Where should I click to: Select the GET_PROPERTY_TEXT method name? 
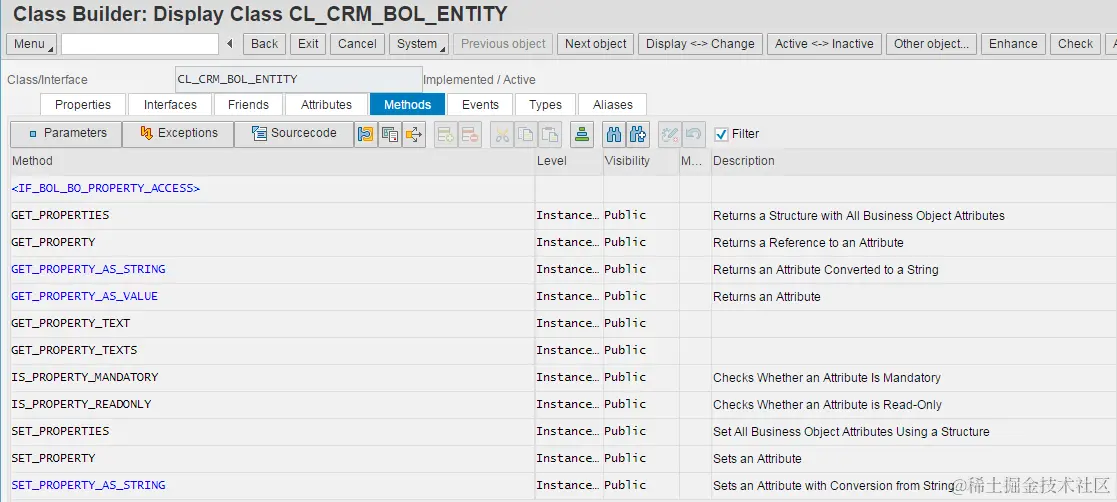pyautogui.click(x=71, y=323)
